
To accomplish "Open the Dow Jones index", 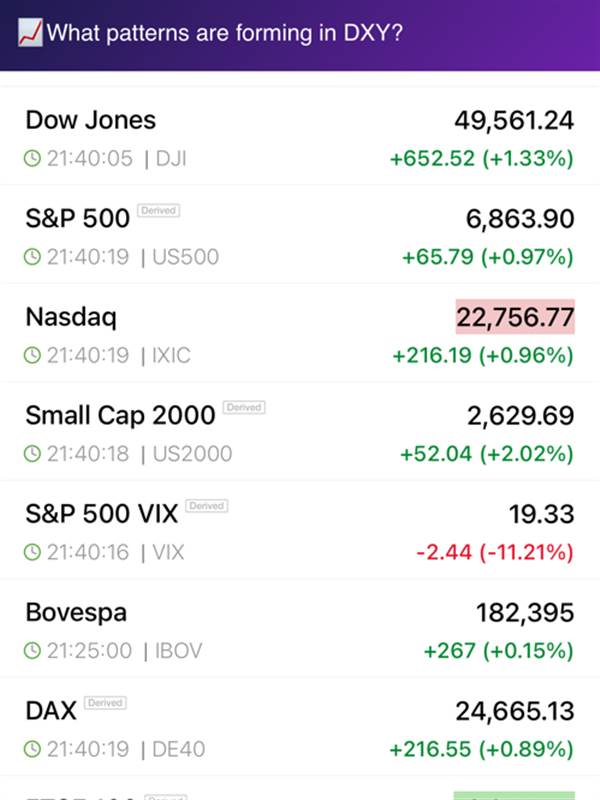I will [91, 121].
